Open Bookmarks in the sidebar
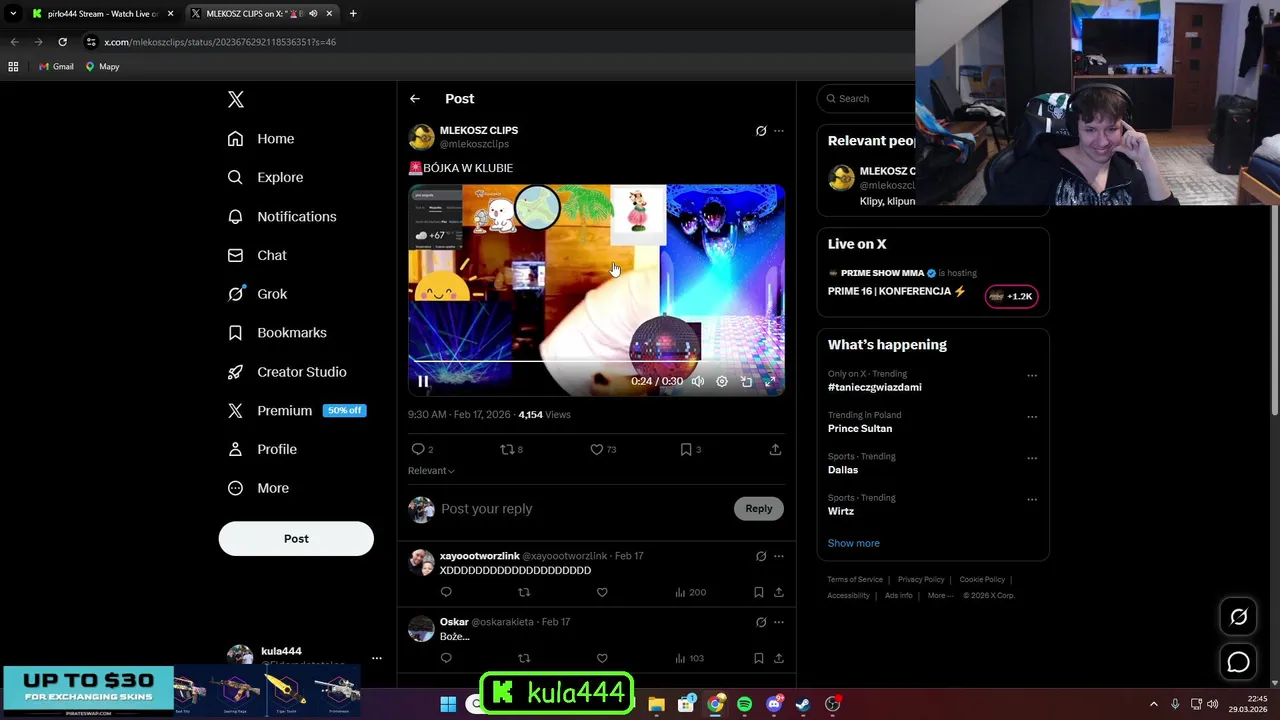The height and width of the screenshot is (720, 1280). click(277, 333)
